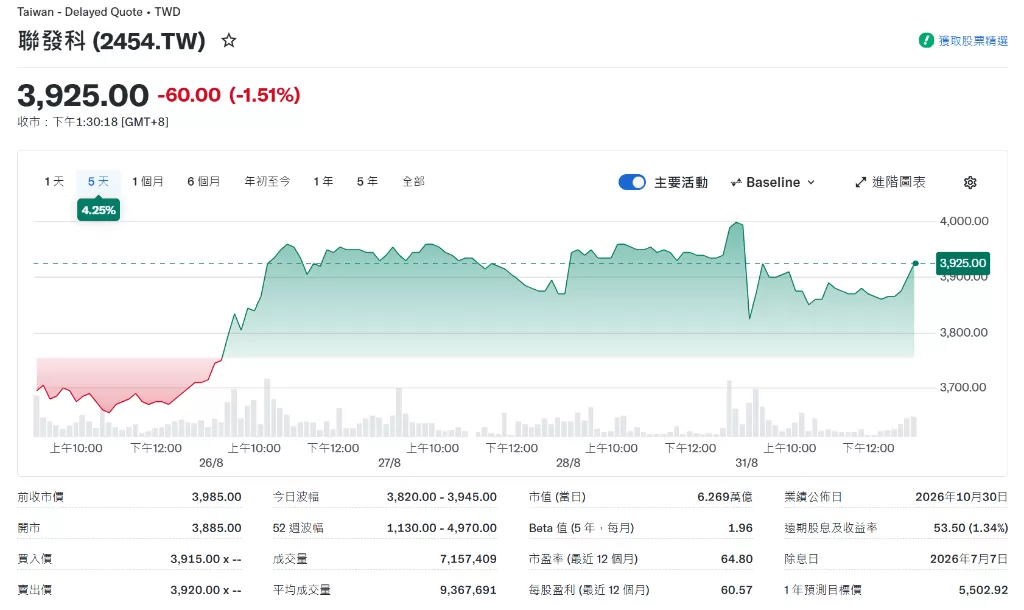Click the -60.00 (-1.51%) price change

[x=229, y=95]
